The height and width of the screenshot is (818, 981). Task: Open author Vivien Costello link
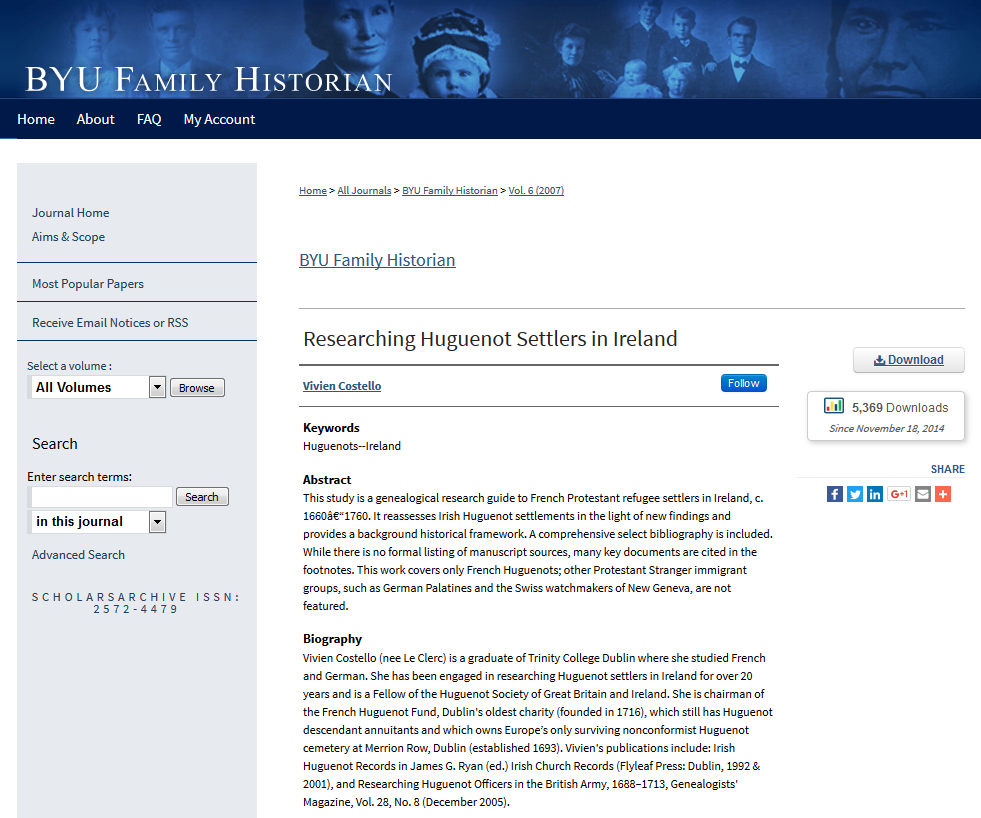click(342, 386)
